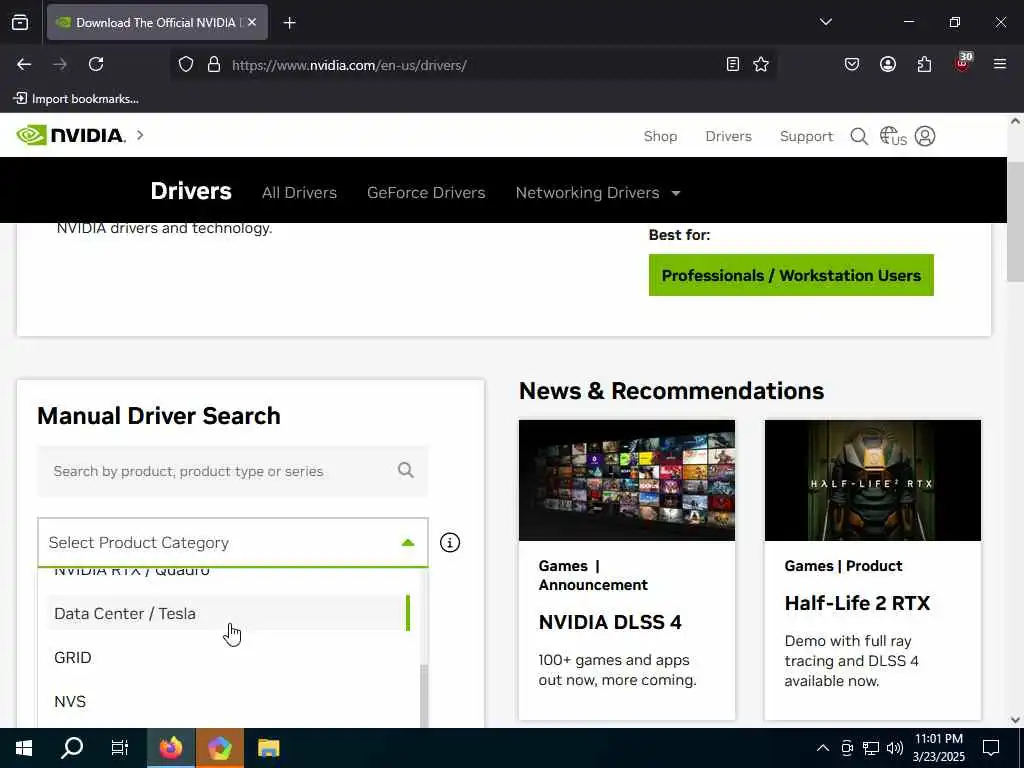This screenshot has width=1024, height=768.
Task: Open the Drivers top navigation item
Action: coord(728,136)
